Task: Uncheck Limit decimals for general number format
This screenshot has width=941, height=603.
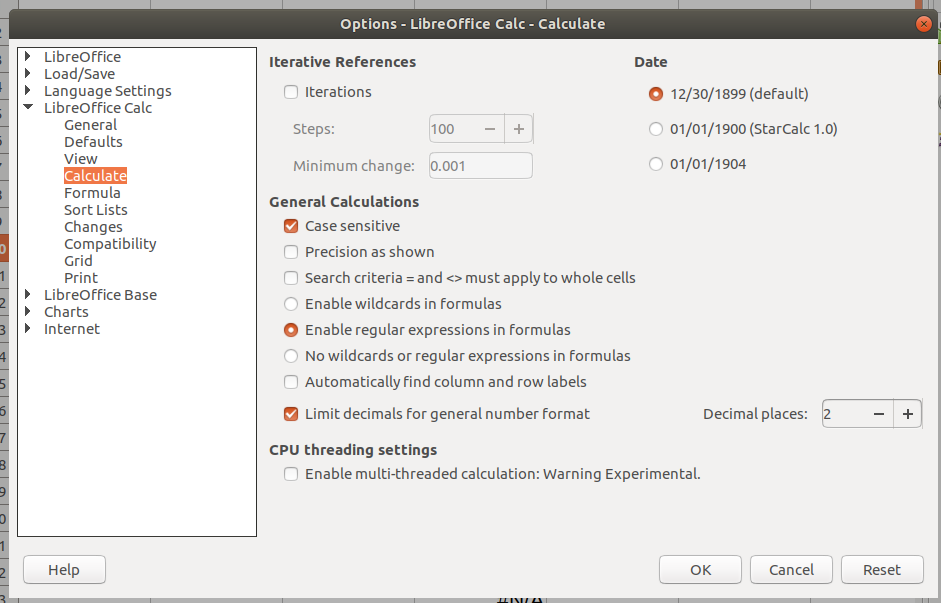Action: point(291,414)
